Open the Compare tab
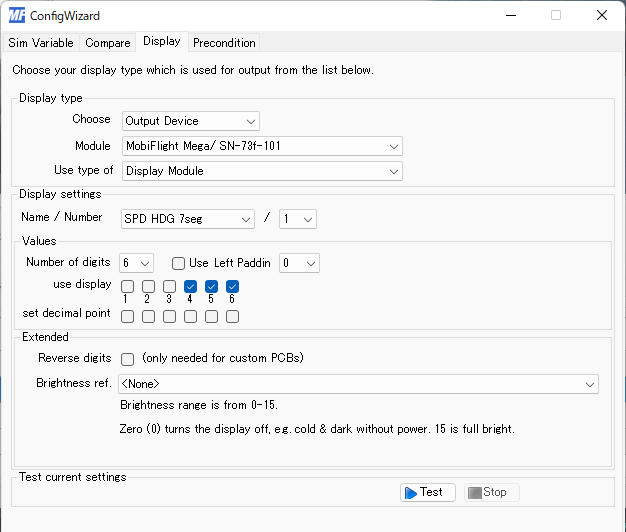This screenshot has width=626, height=532. click(108, 43)
